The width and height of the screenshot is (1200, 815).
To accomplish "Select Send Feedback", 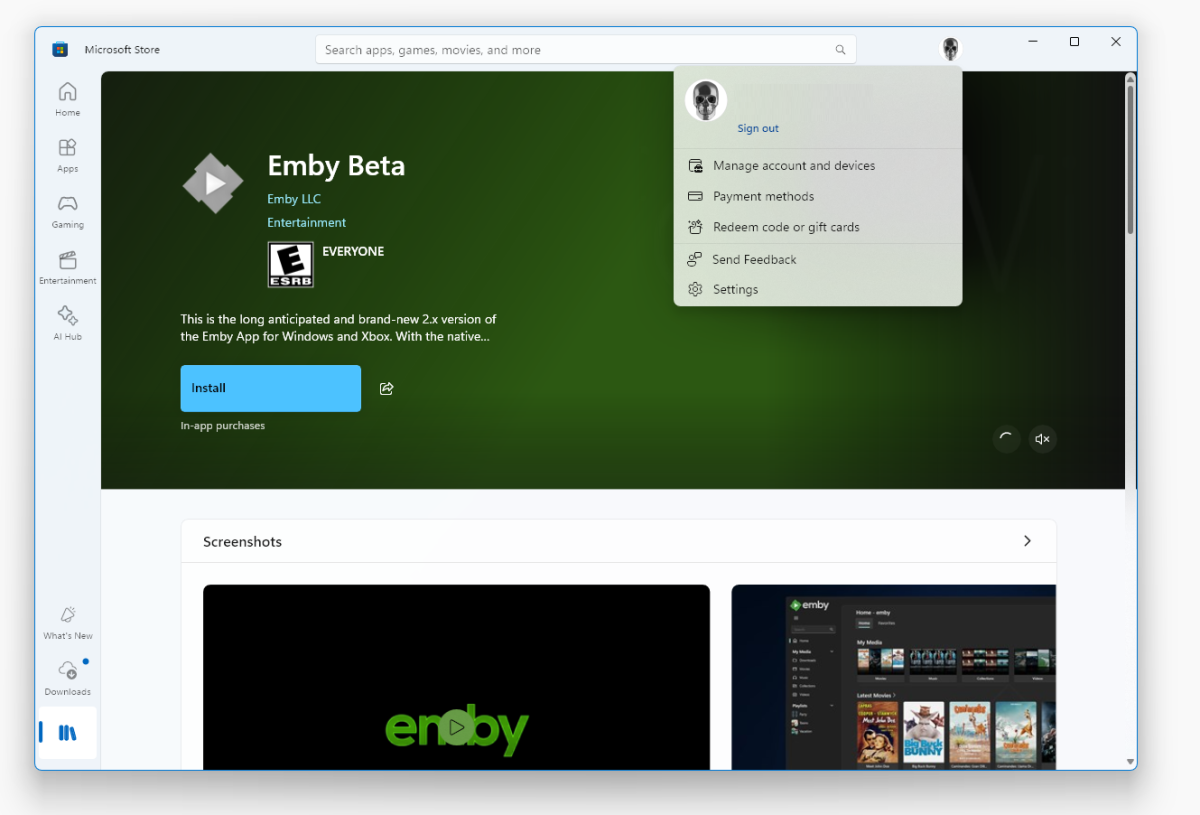I will click(x=818, y=259).
